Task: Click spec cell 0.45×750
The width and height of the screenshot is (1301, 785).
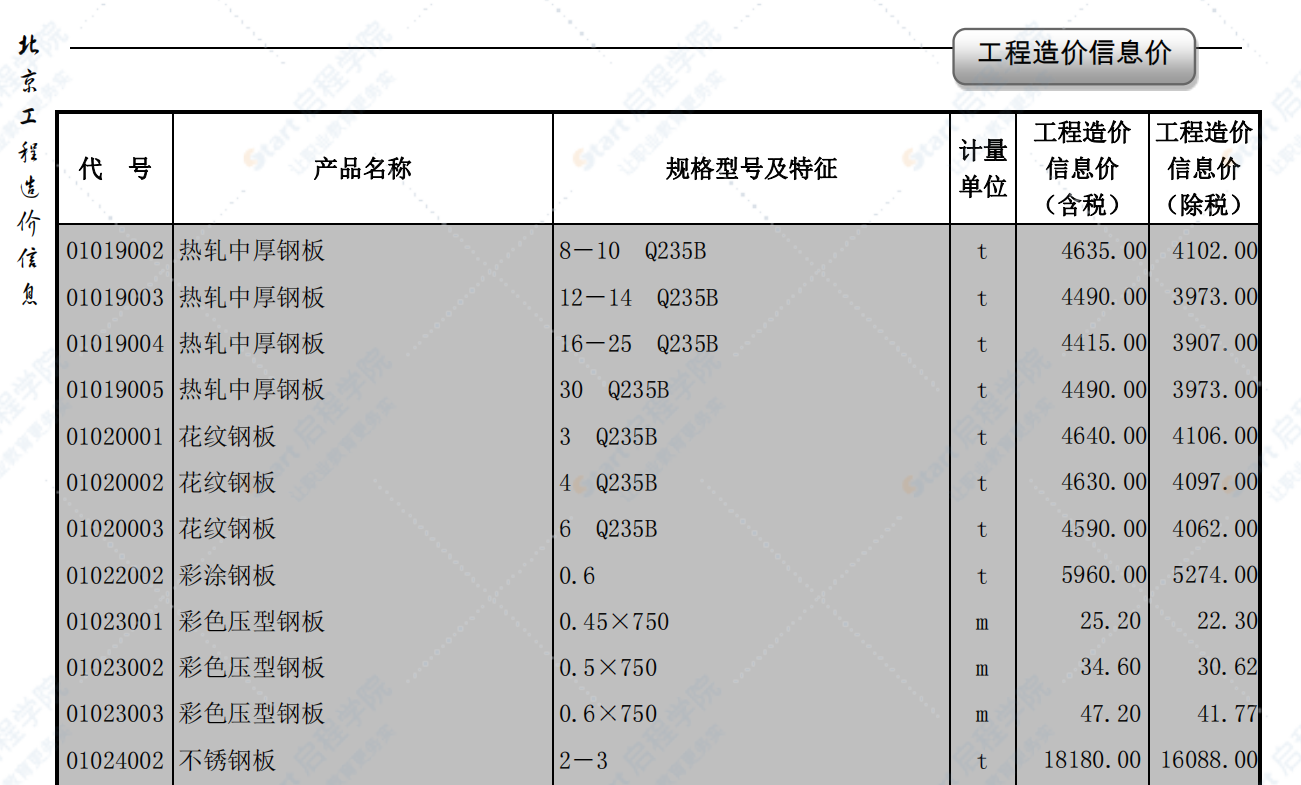Action: (614, 622)
